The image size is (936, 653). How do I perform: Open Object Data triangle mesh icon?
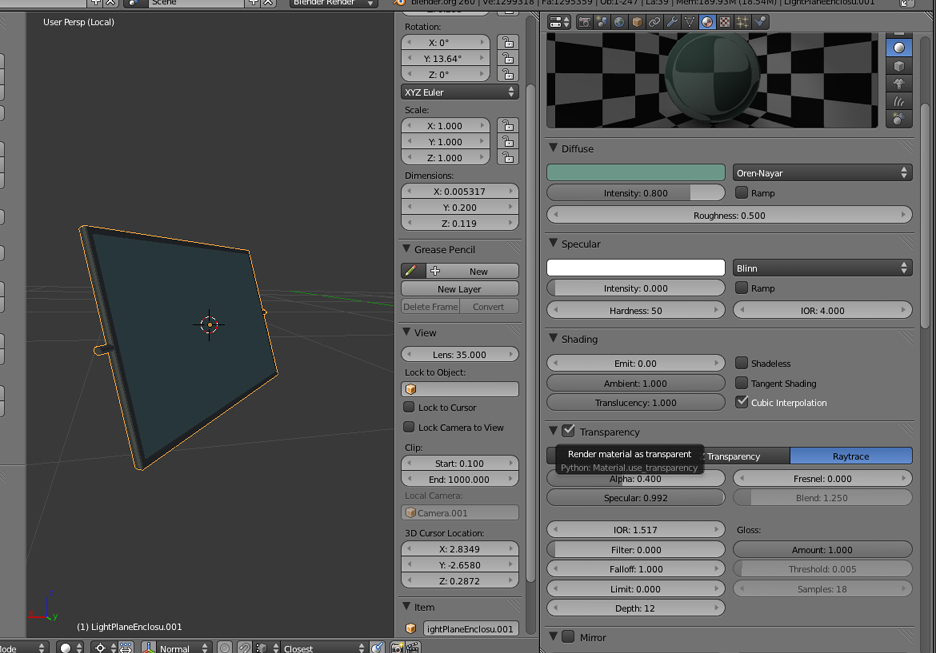click(689, 22)
